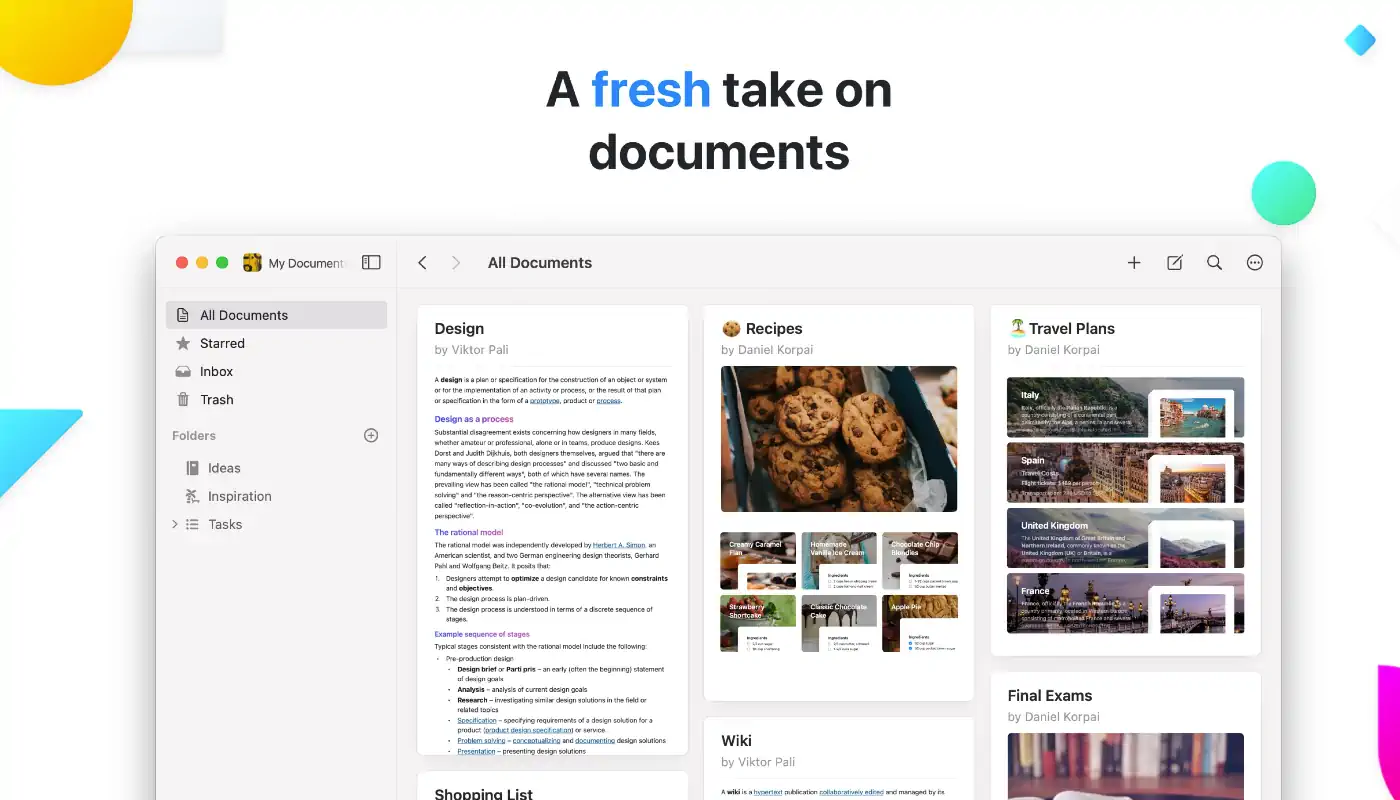This screenshot has width=1400, height=800.
Task: Select All Documents in the sidebar
Action: (276, 315)
